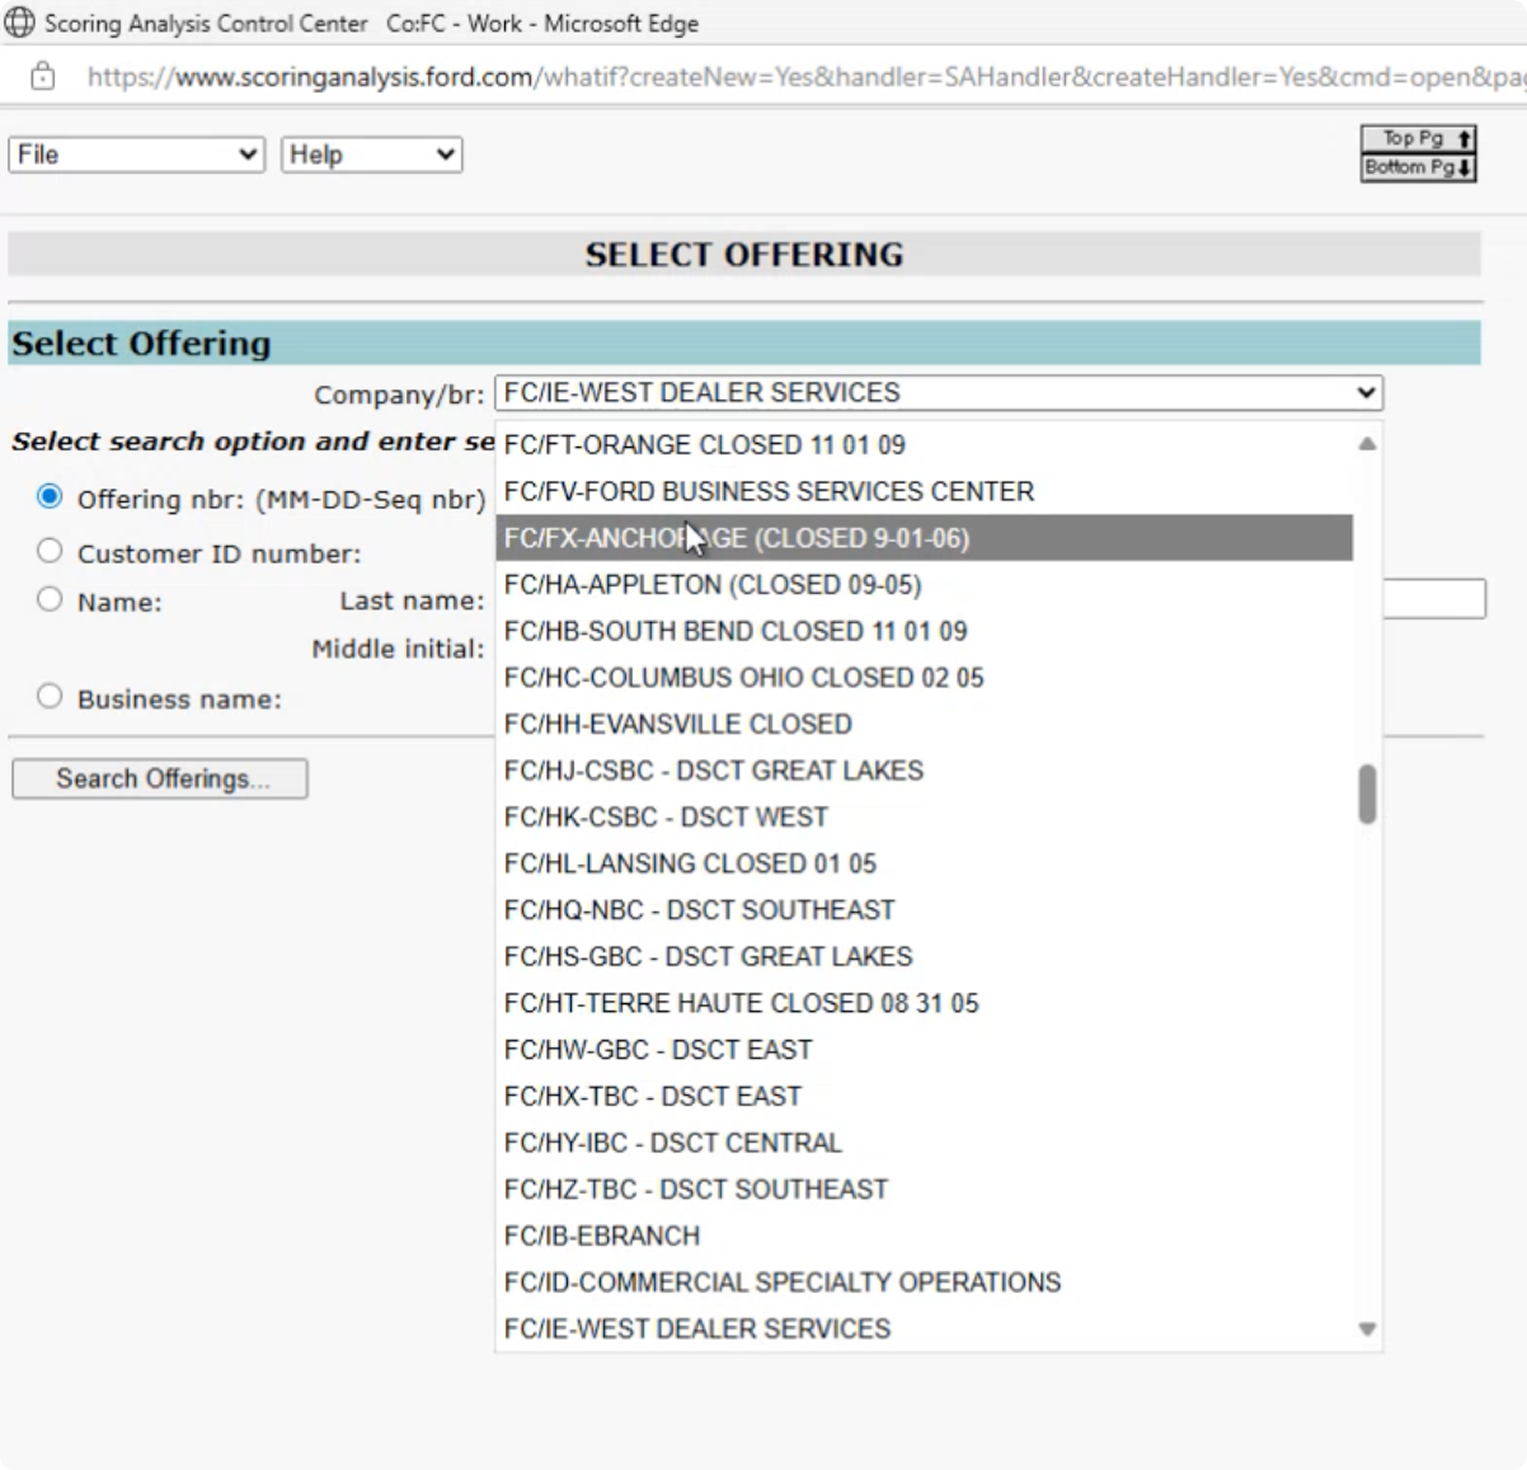
Task: Click the site lock icon in address bar
Action: [x=42, y=76]
